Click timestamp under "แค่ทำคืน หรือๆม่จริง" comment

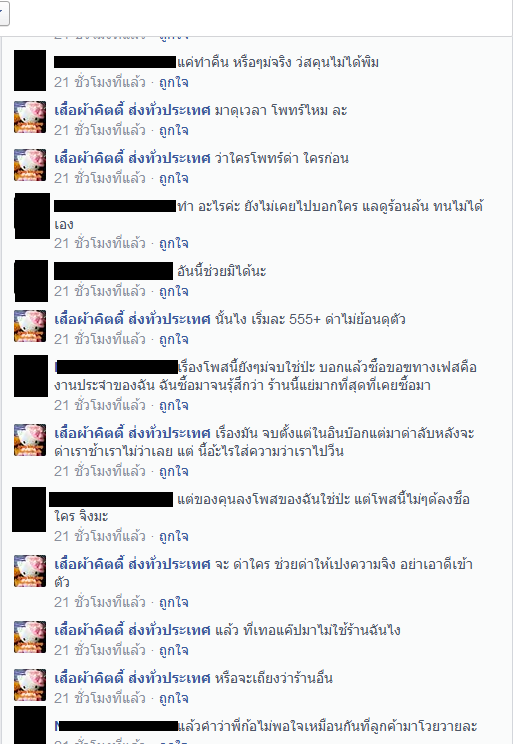coord(100,82)
